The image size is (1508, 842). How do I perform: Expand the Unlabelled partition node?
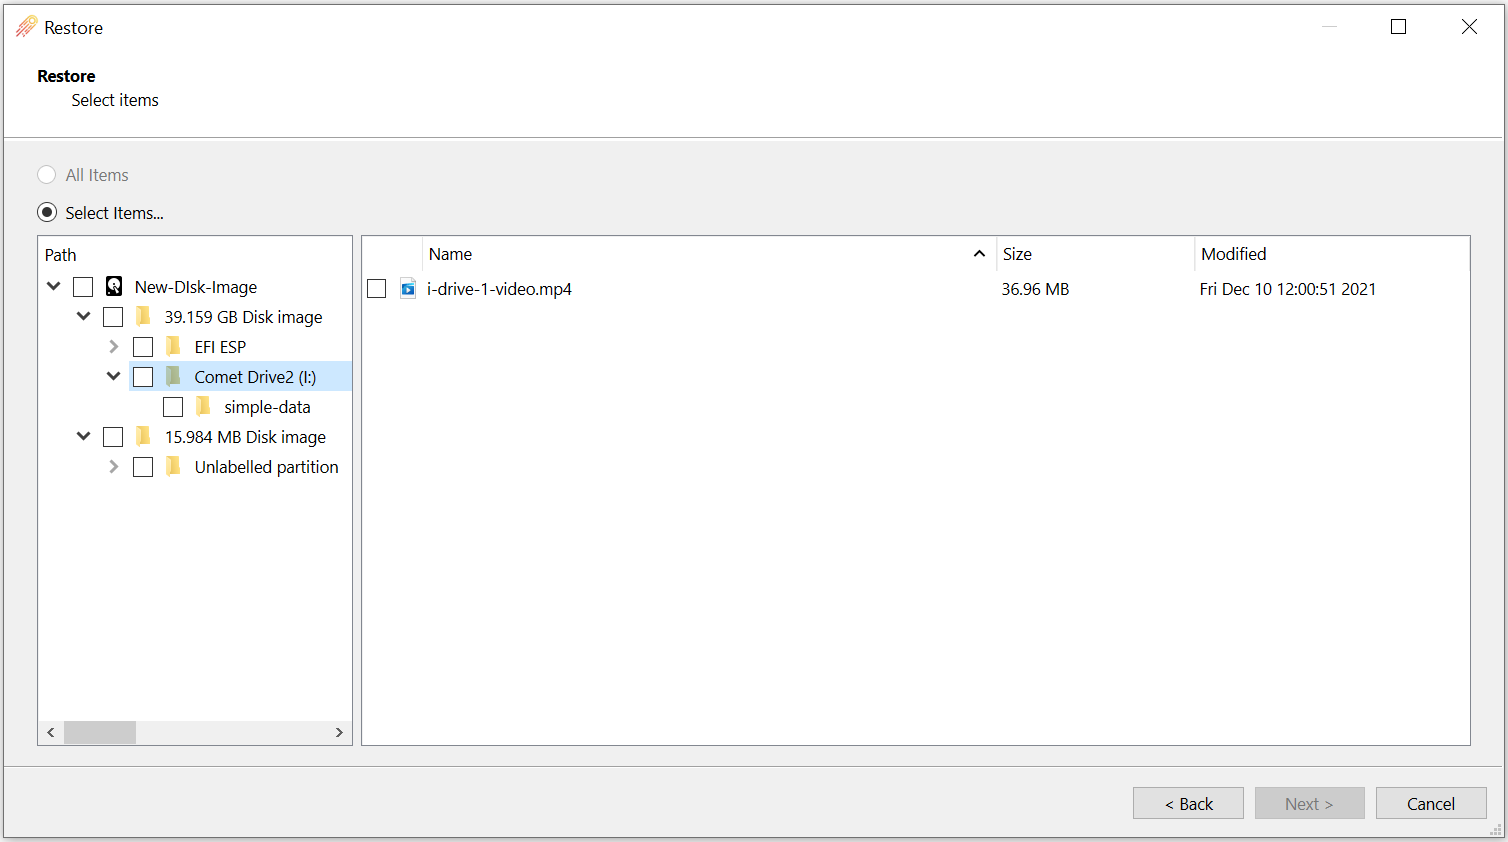(113, 467)
